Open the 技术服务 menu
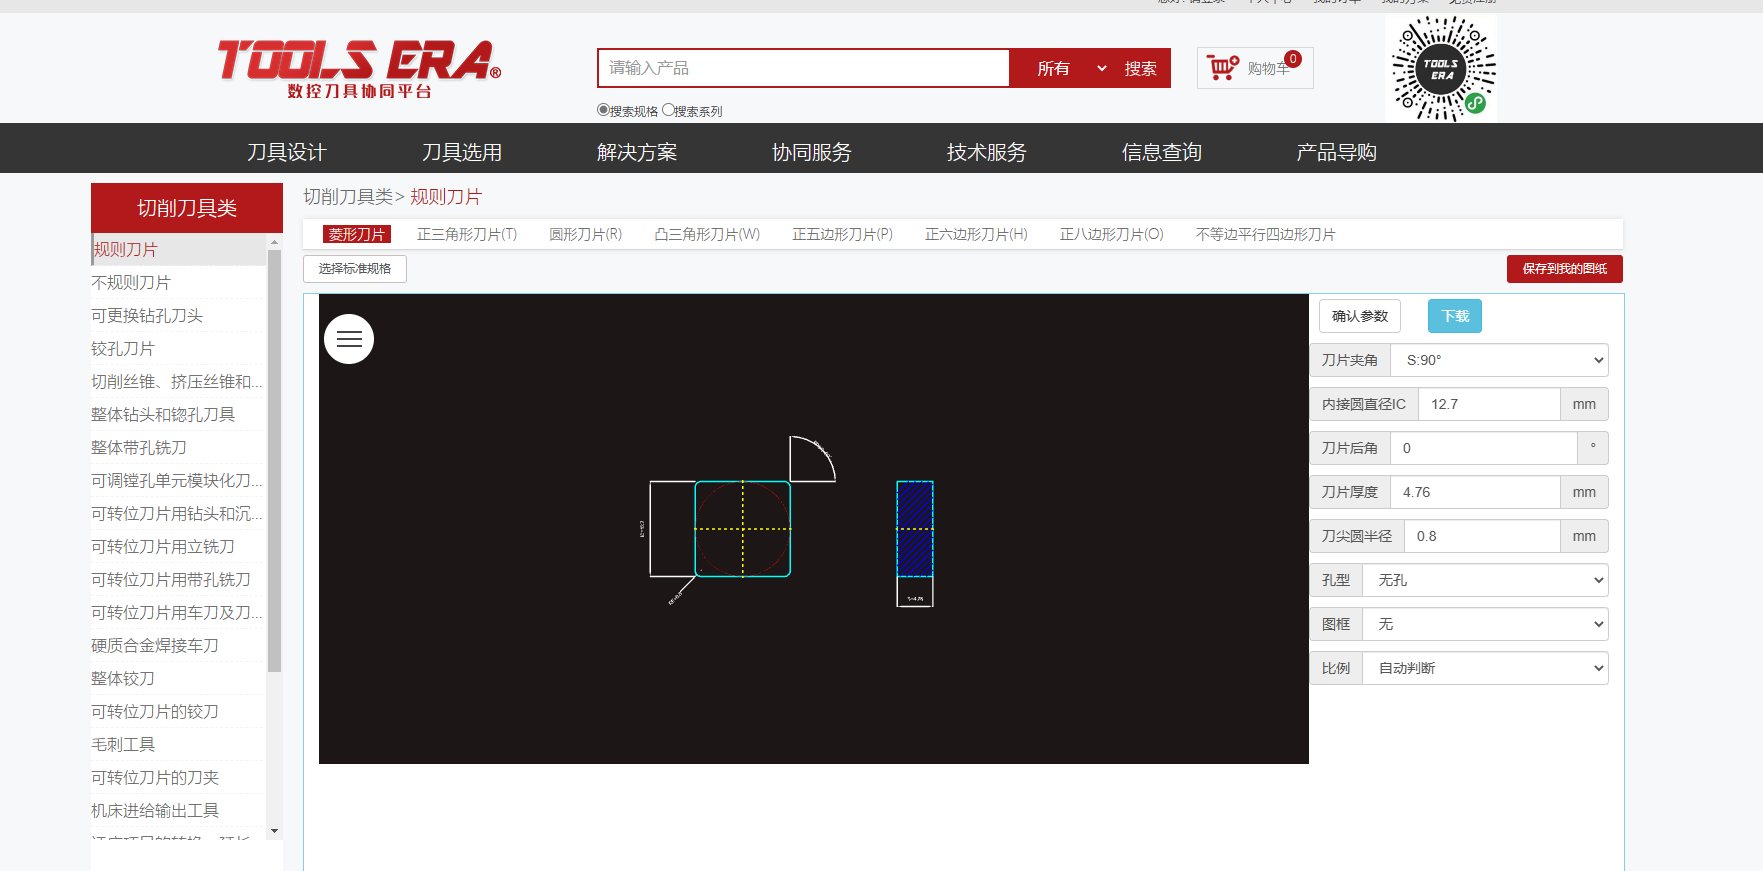 coord(987,152)
